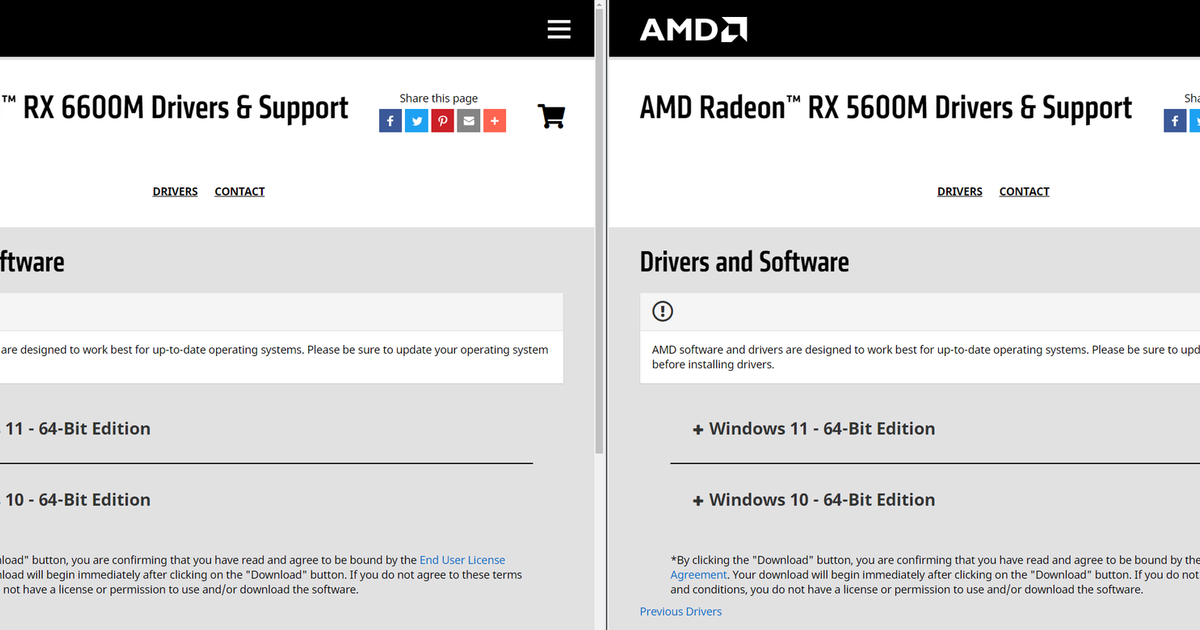Open the shopping cart icon

551,116
